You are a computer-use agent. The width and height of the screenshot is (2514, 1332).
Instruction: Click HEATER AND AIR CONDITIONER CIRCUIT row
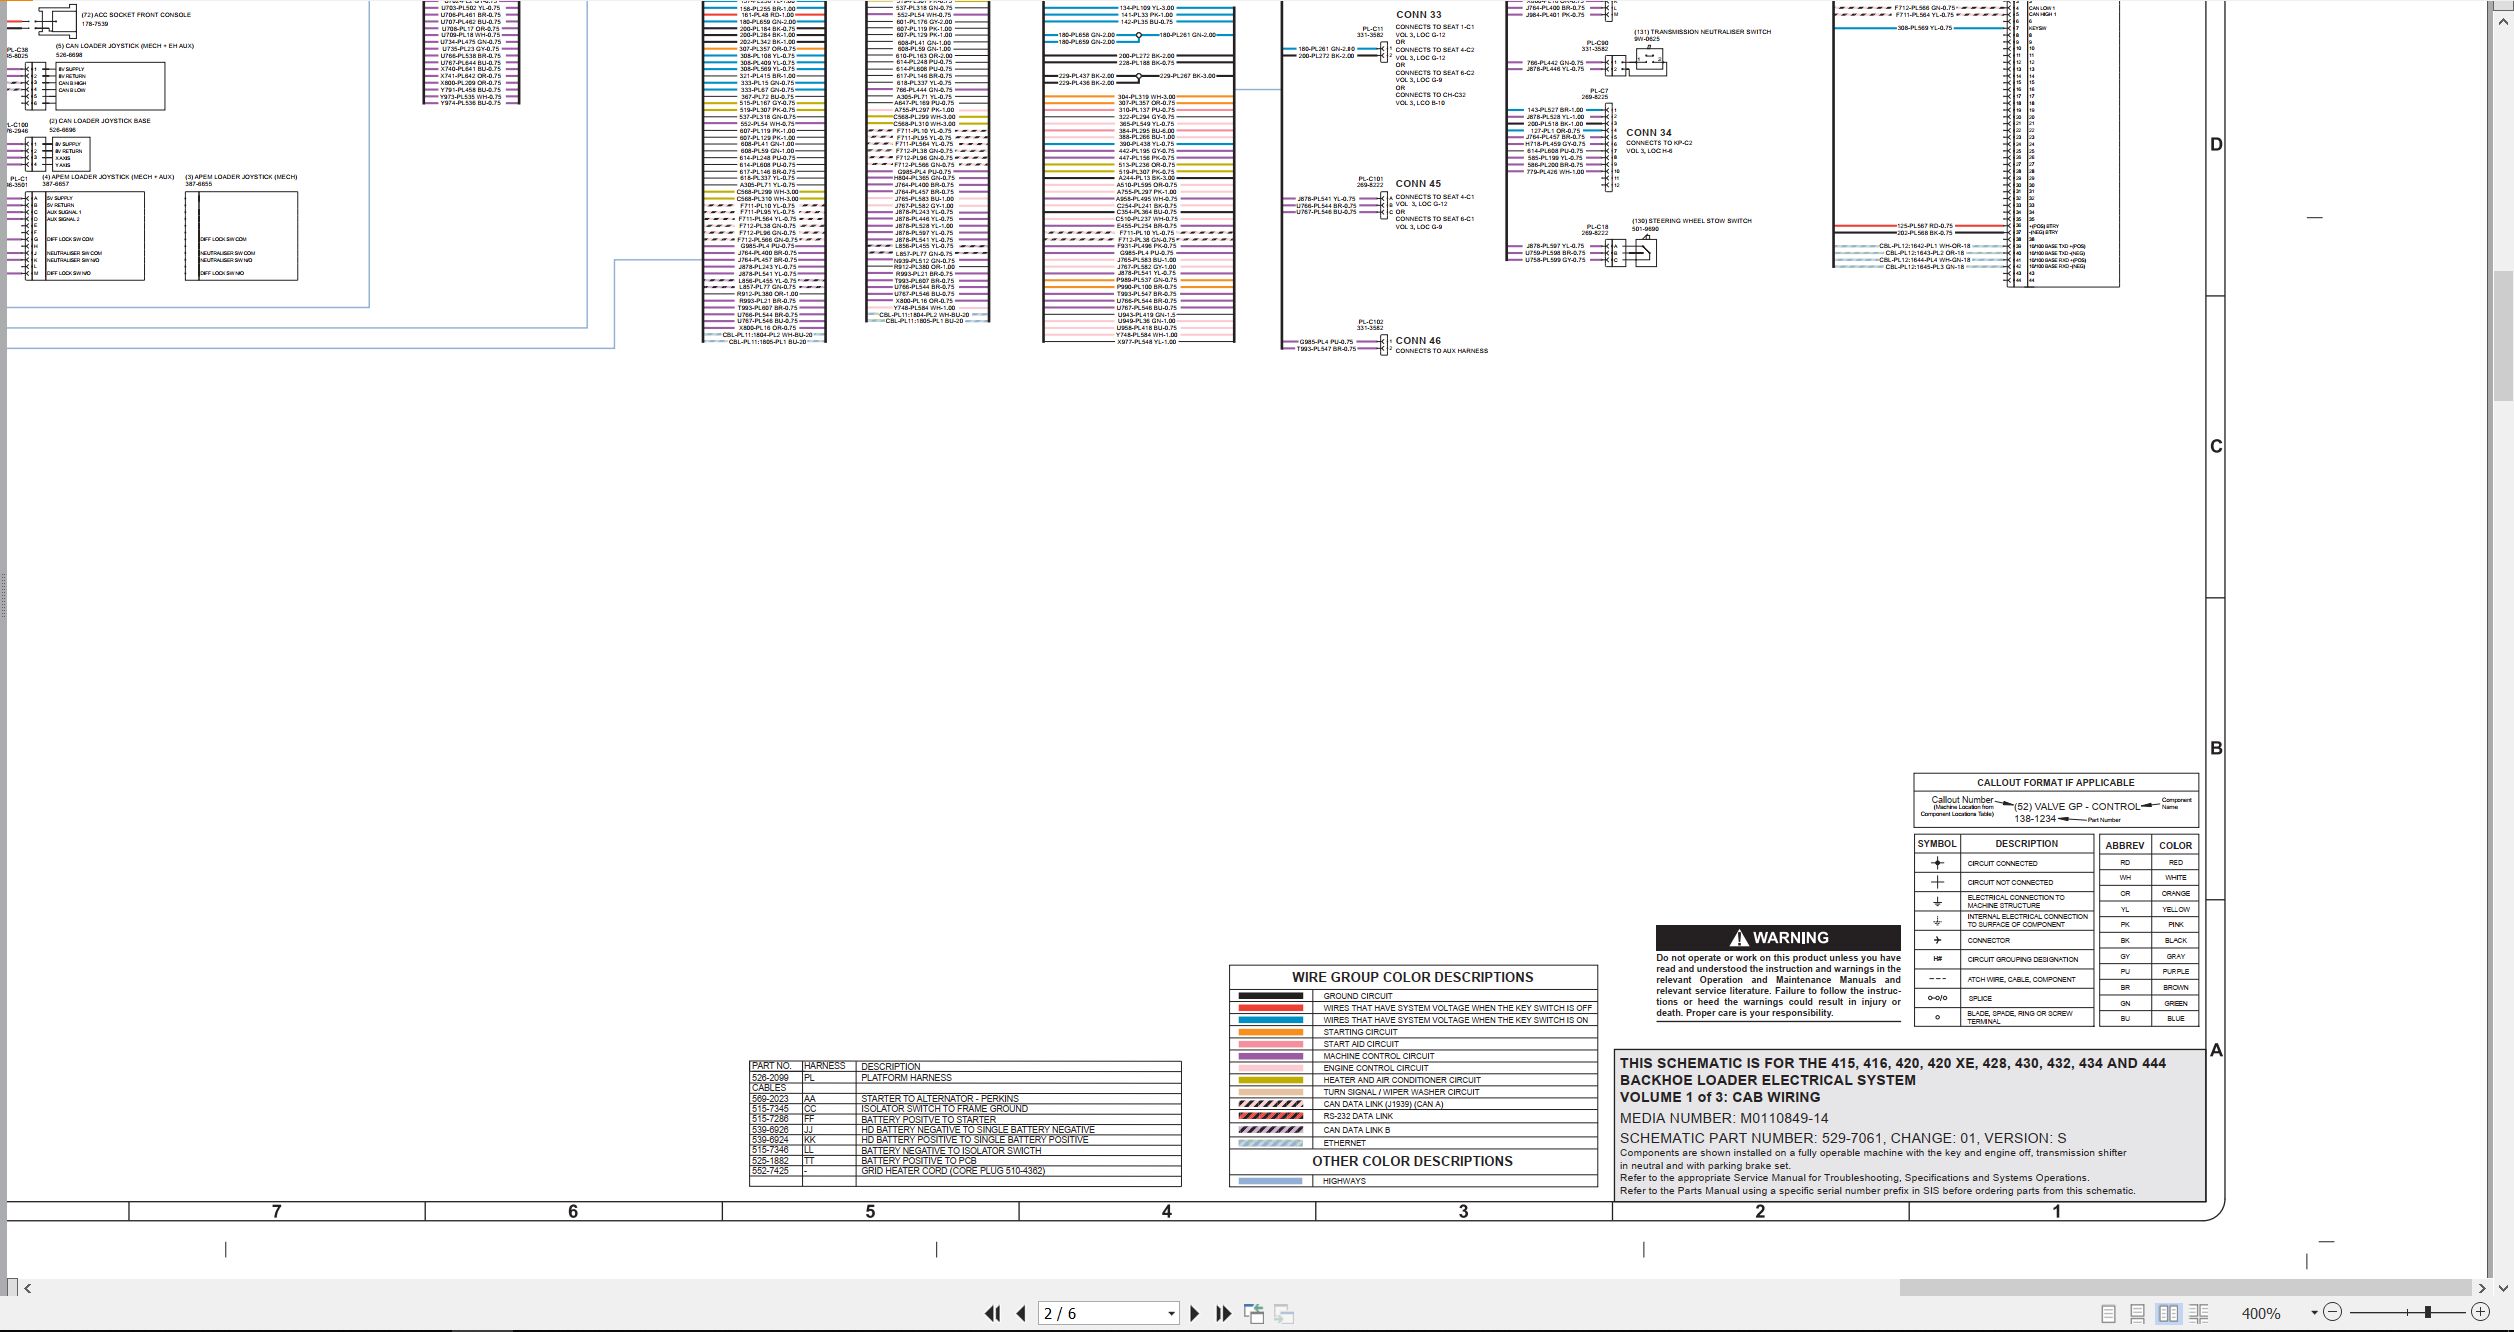click(x=1413, y=1080)
